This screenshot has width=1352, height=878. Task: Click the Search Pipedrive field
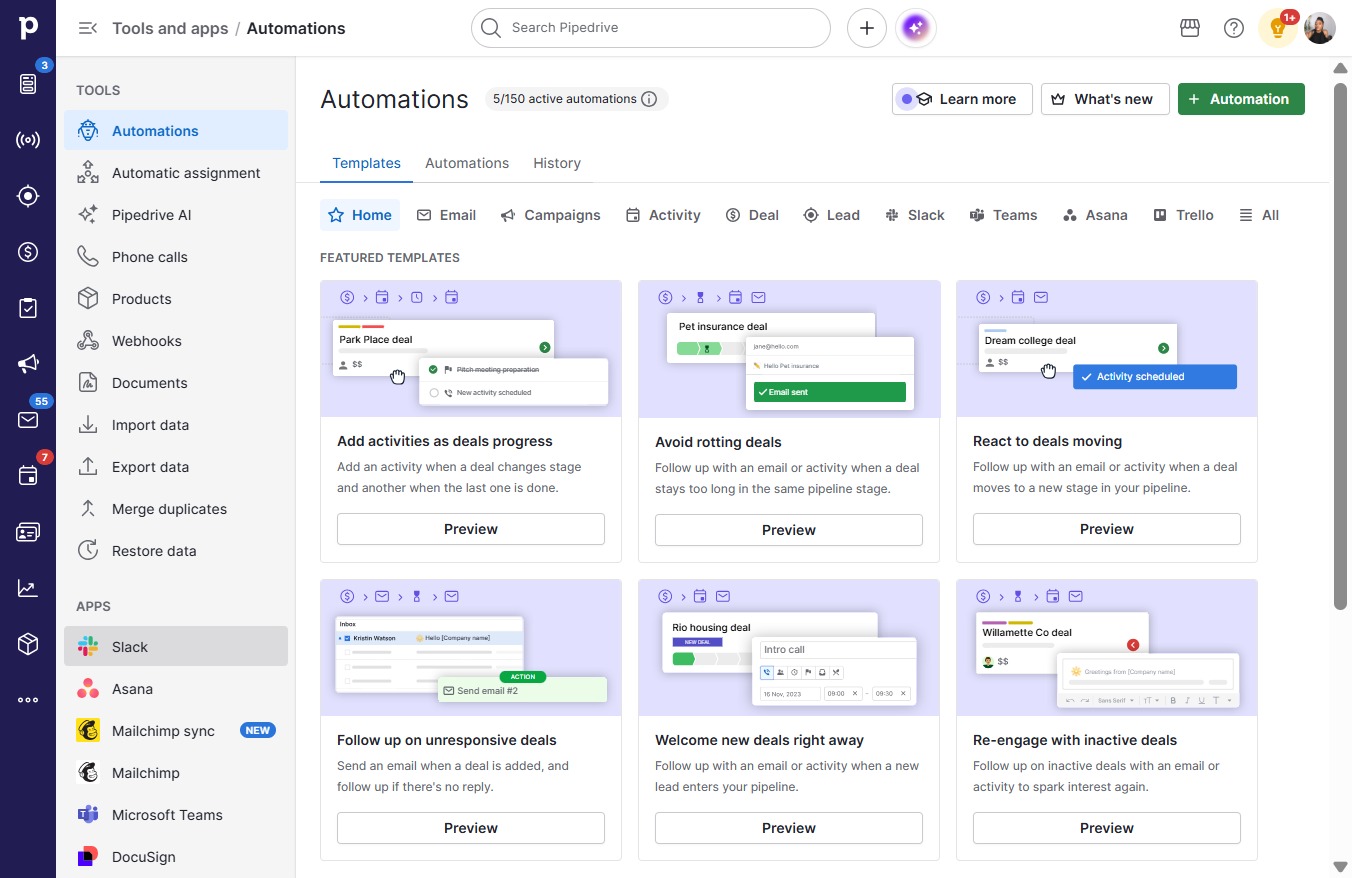pyautogui.click(x=651, y=28)
